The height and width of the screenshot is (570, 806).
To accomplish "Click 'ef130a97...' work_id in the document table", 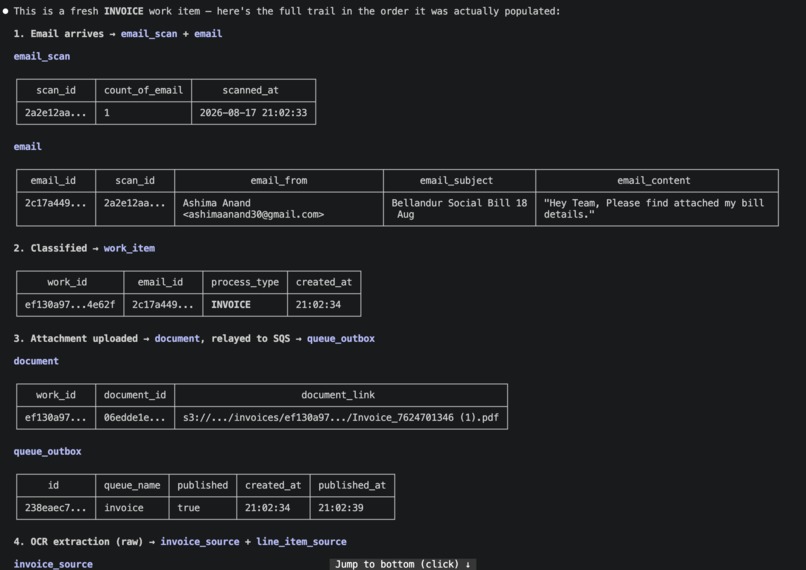I will click(x=56, y=418).
